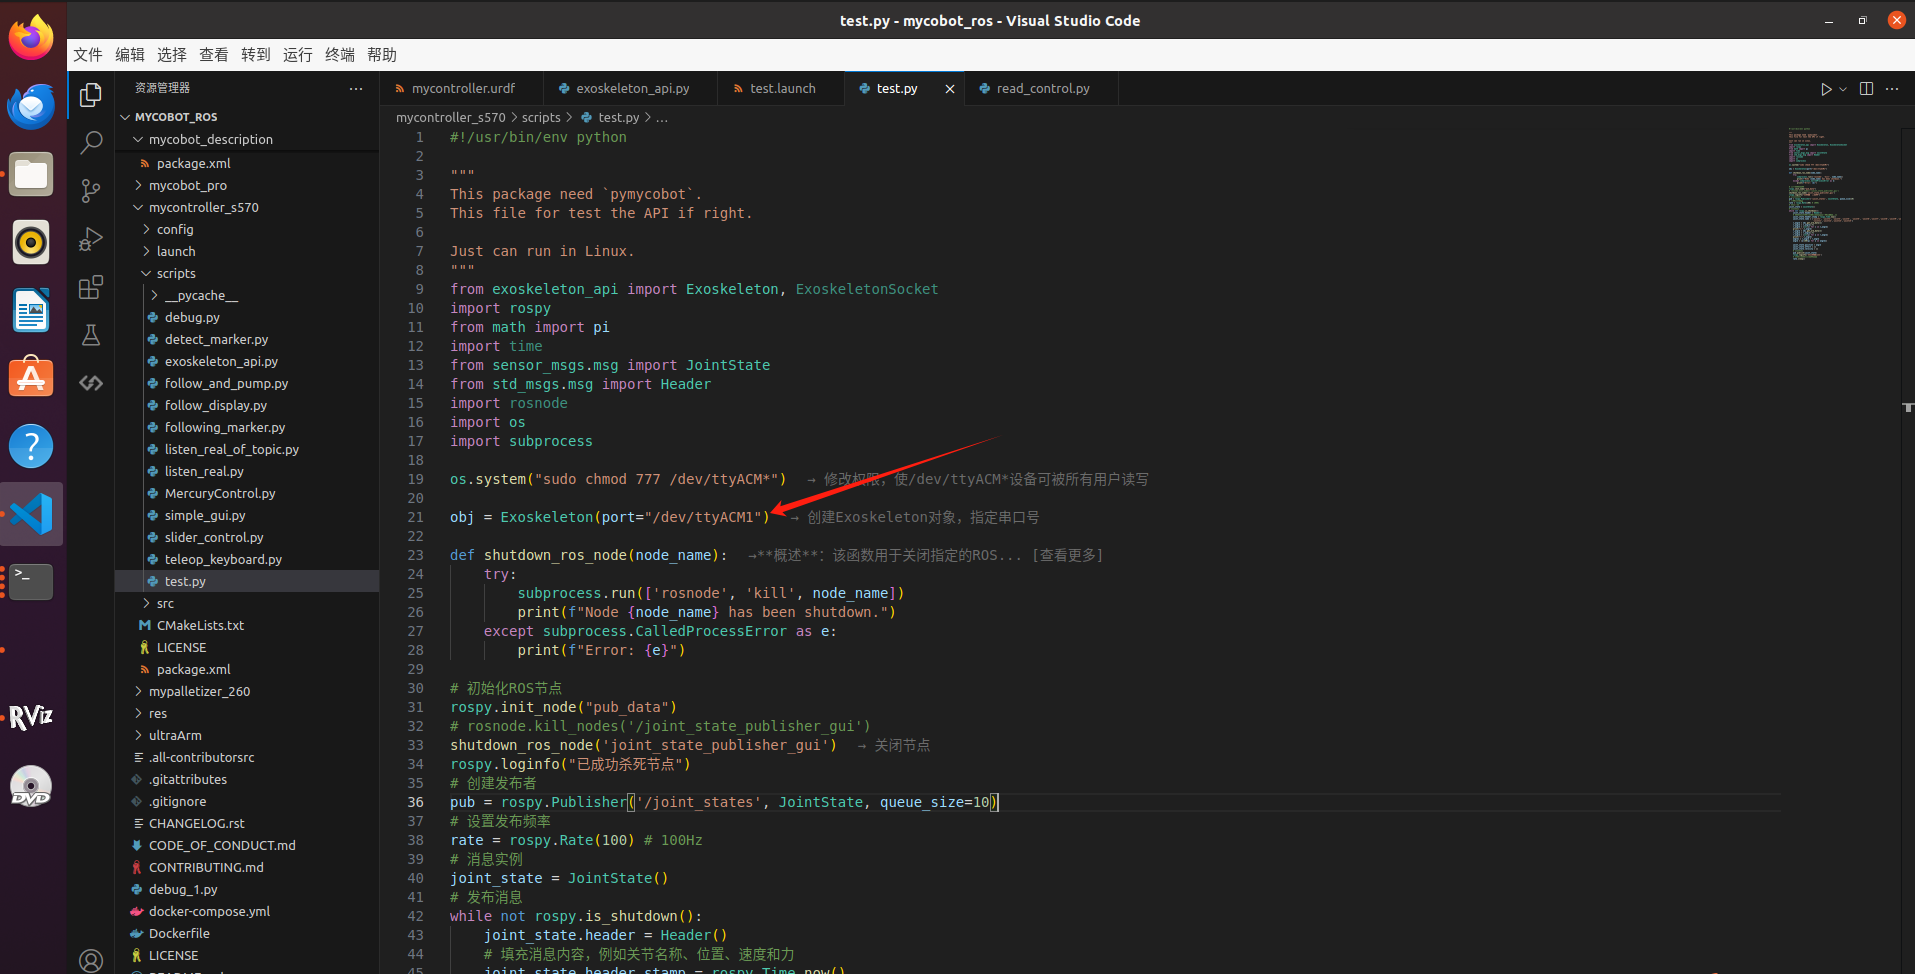
Task: Switch to the mycontroller.urdf tab
Action: 462,89
